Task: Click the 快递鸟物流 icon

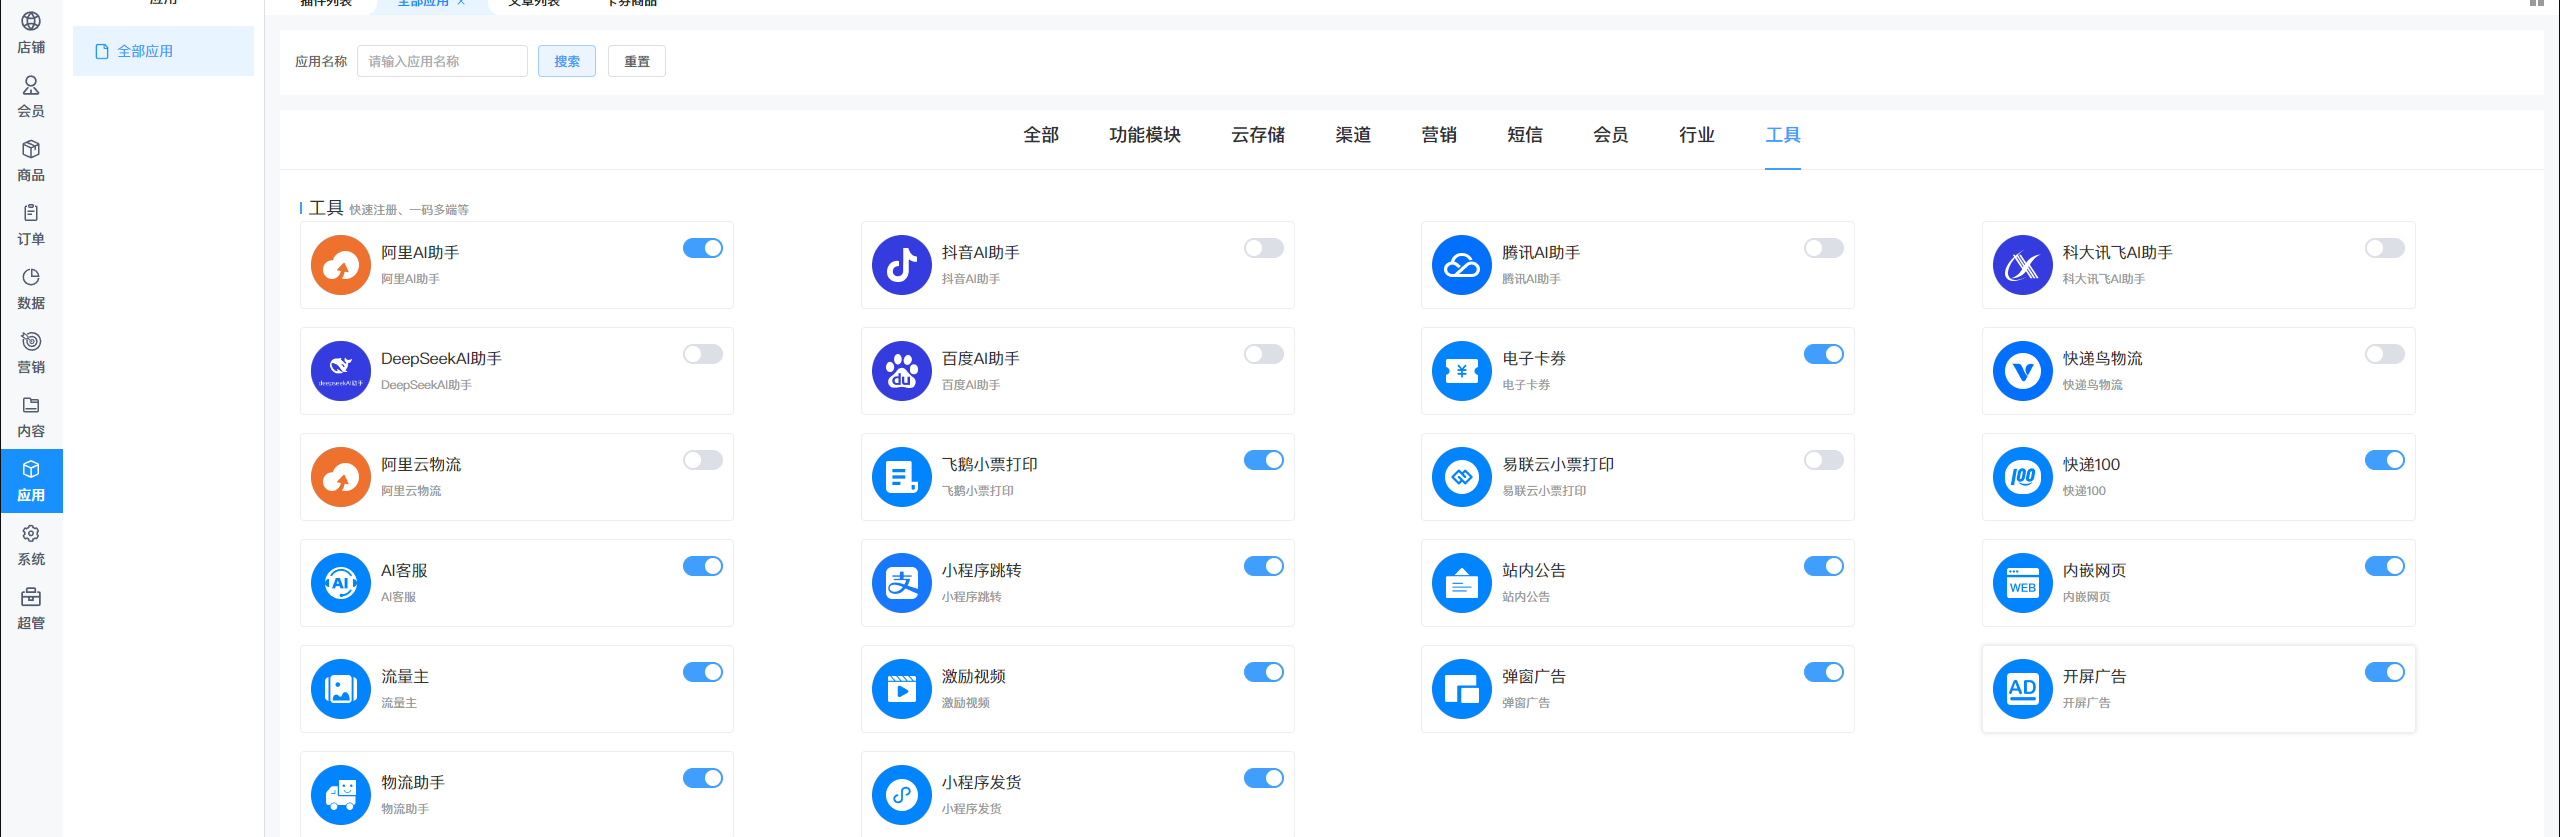Action: point(2023,371)
